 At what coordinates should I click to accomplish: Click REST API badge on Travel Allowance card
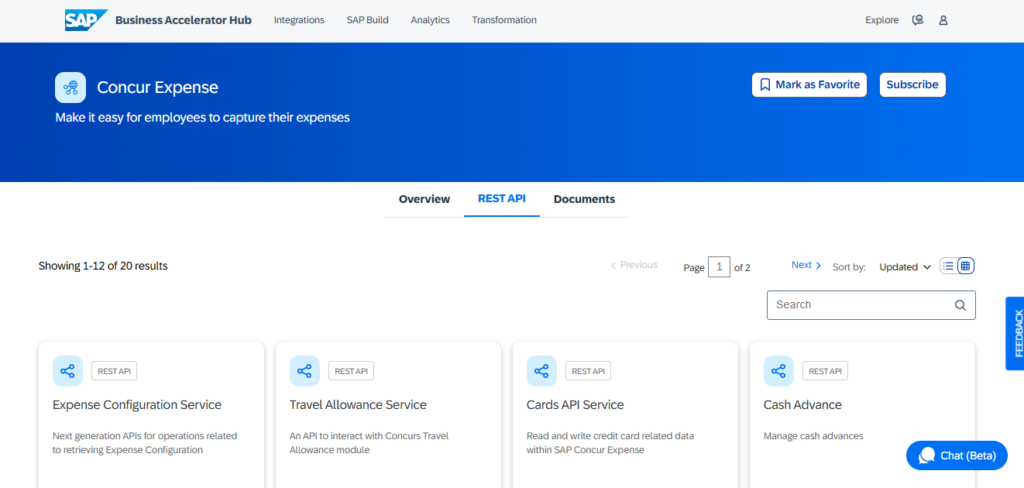point(351,371)
